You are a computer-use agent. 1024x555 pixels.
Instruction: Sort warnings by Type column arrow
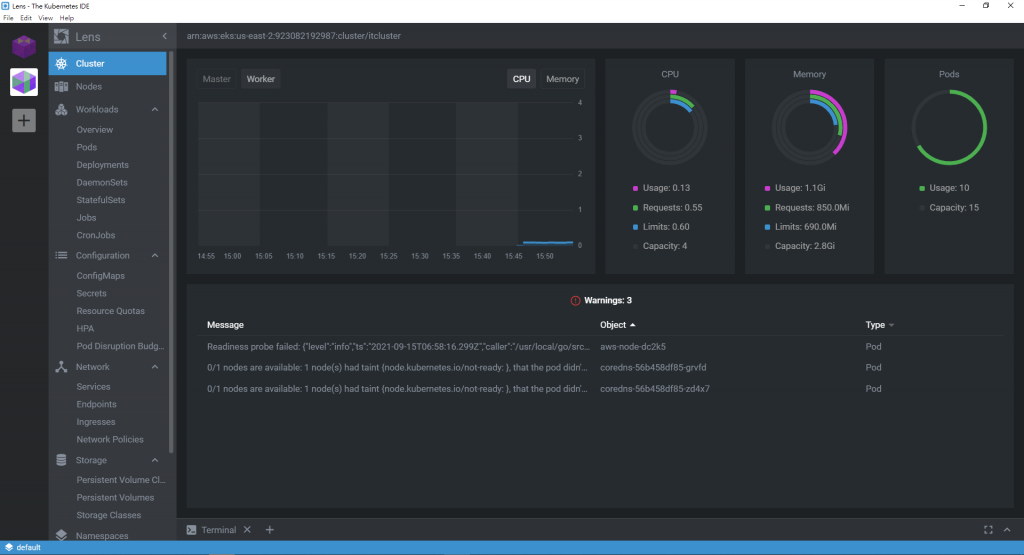pyautogui.click(x=891, y=325)
